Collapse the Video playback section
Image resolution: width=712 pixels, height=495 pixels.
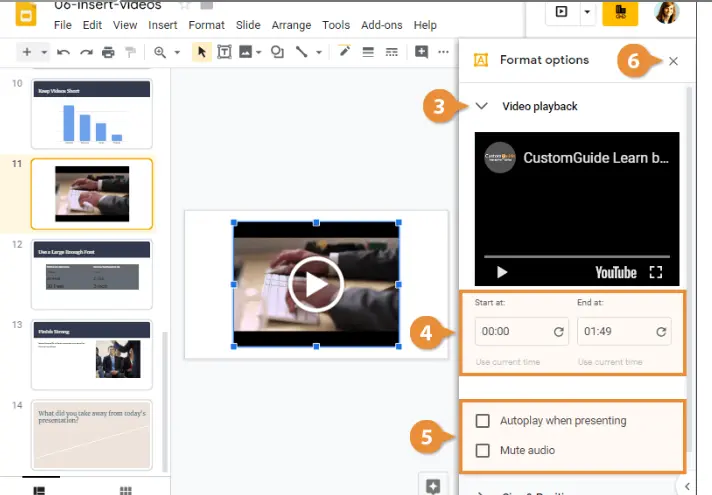(x=482, y=106)
